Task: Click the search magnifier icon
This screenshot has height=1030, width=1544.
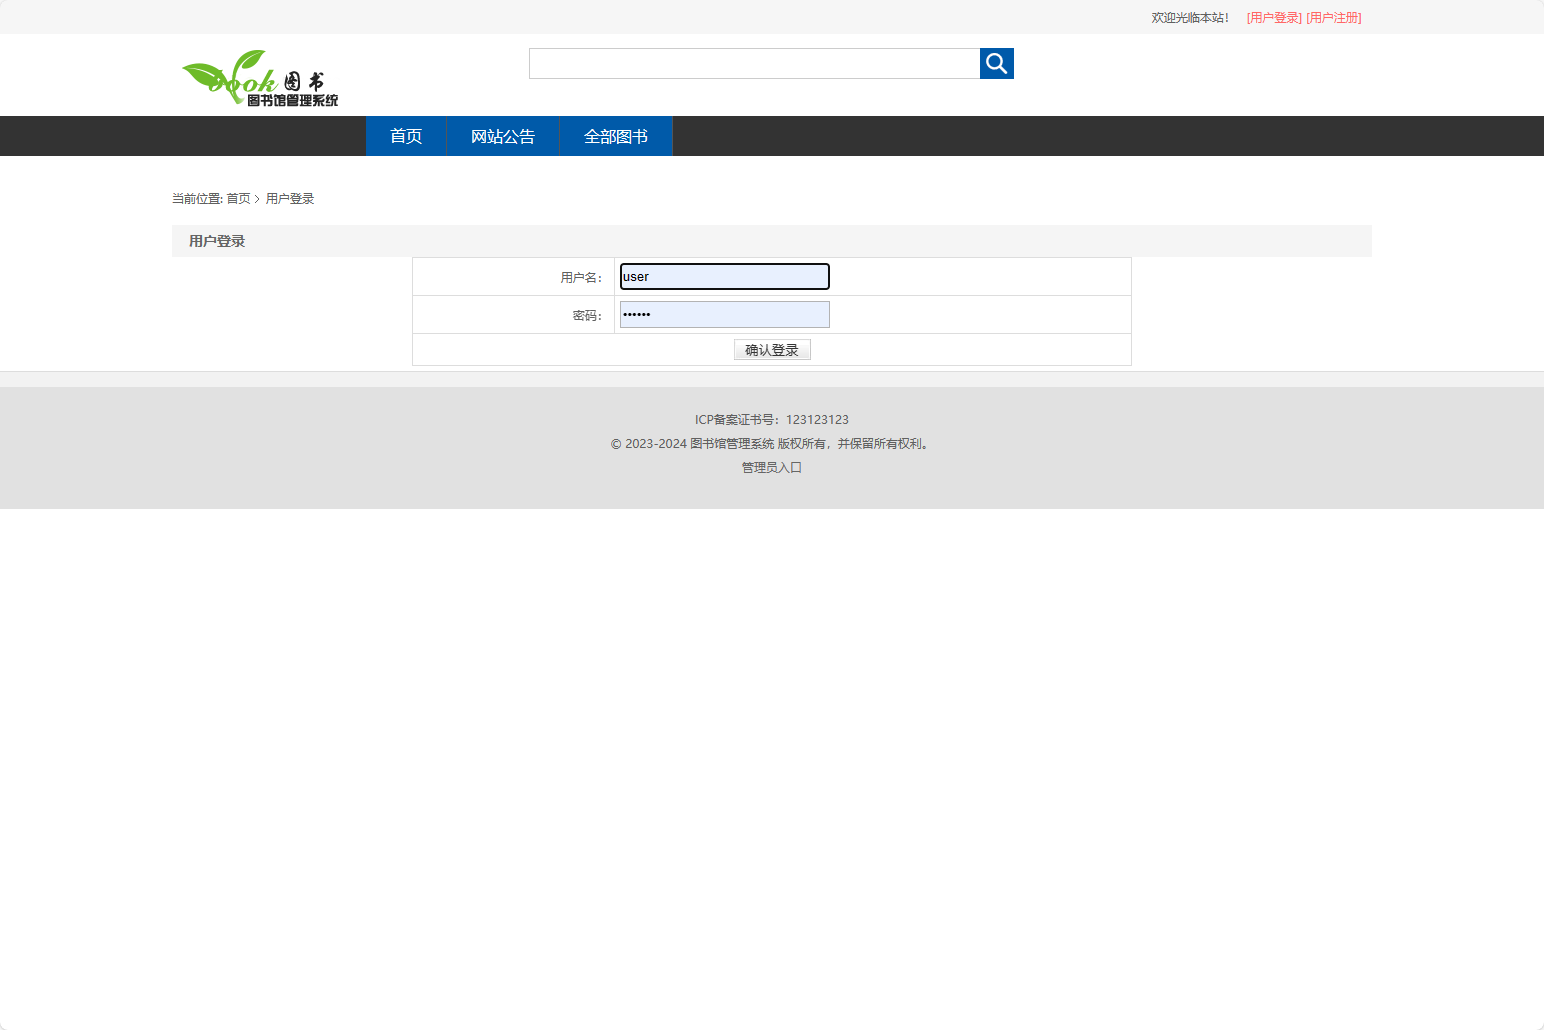Action: coord(996,63)
